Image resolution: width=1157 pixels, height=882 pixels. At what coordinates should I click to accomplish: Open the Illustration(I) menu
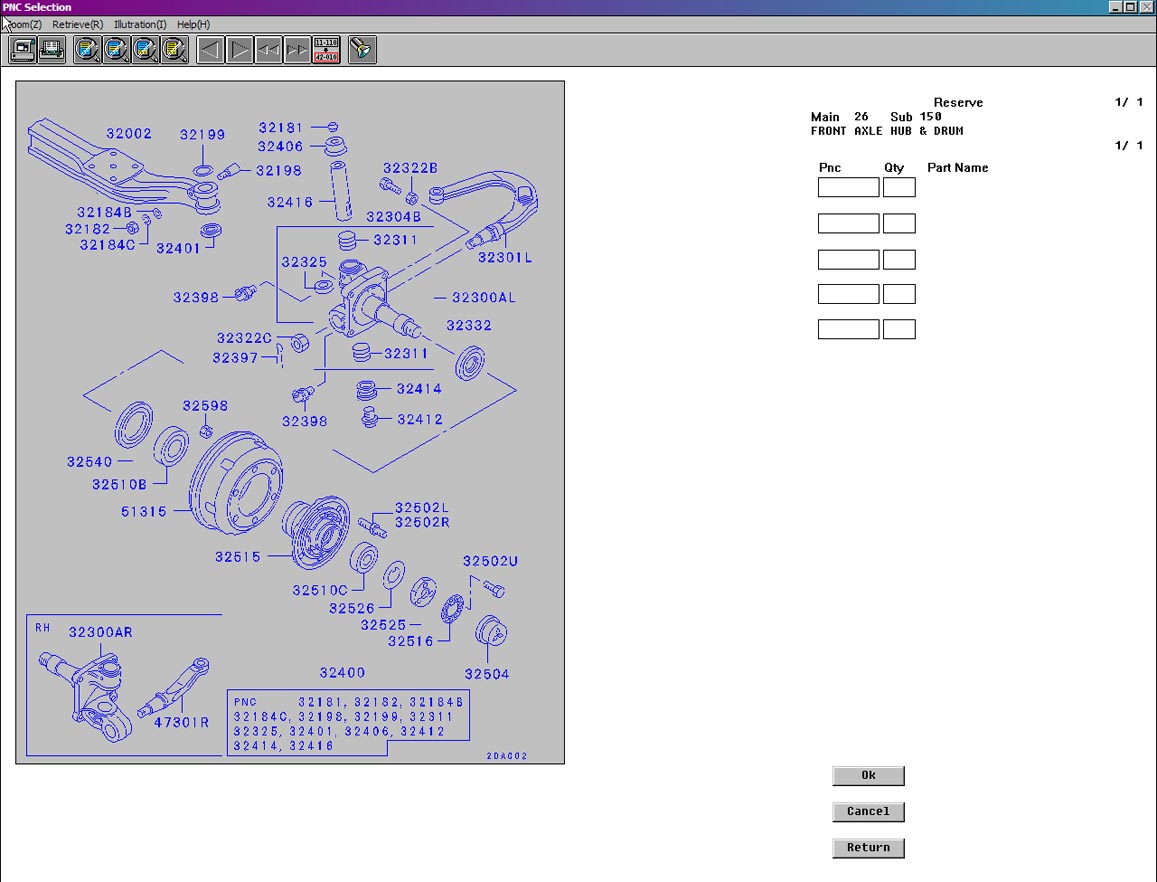140,24
